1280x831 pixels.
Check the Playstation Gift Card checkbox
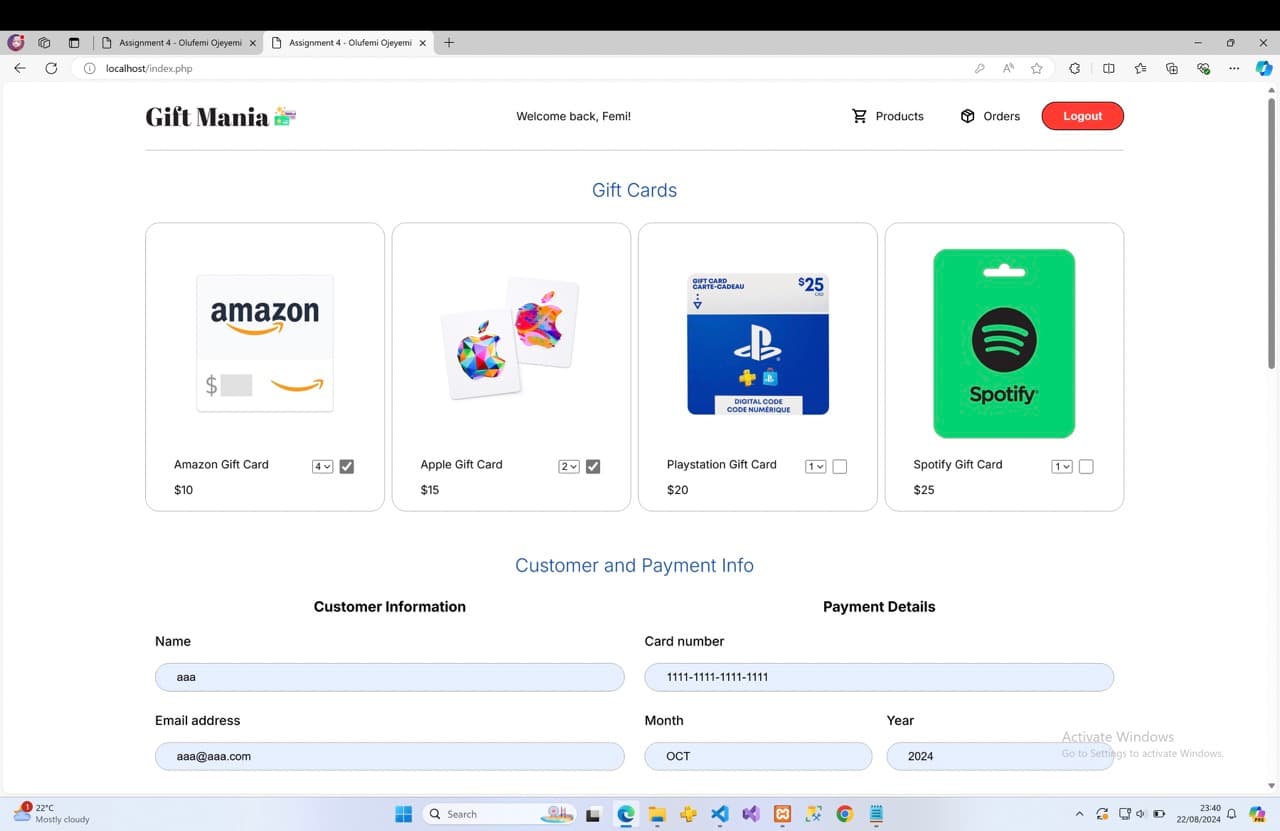[840, 466]
